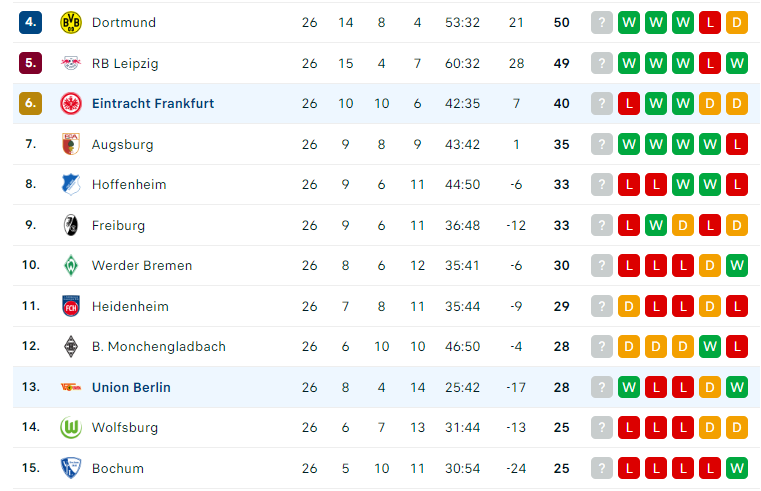761x491 pixels.
Task: Click Bochum's green W result badge
Action: tap(737, 468)
